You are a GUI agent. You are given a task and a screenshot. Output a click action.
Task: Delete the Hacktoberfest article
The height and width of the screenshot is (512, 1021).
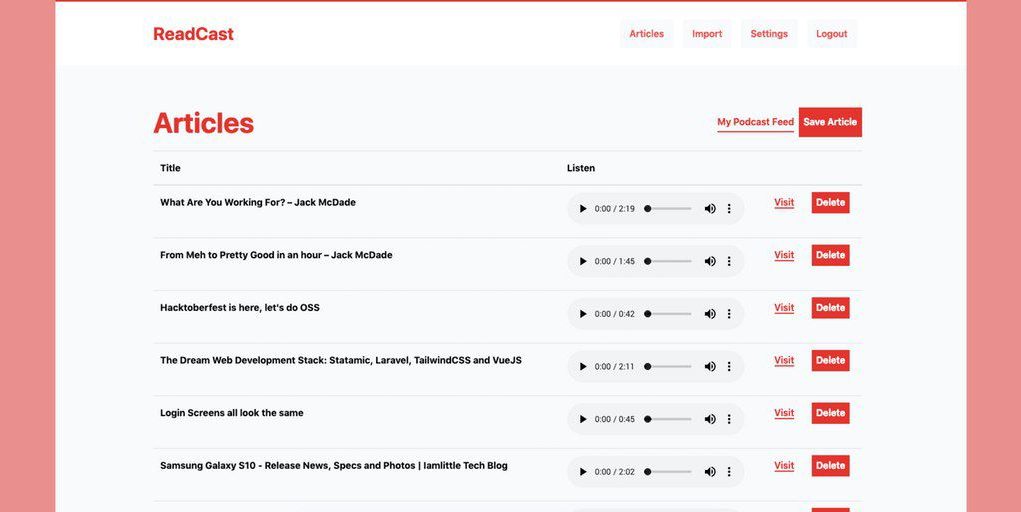830,307
